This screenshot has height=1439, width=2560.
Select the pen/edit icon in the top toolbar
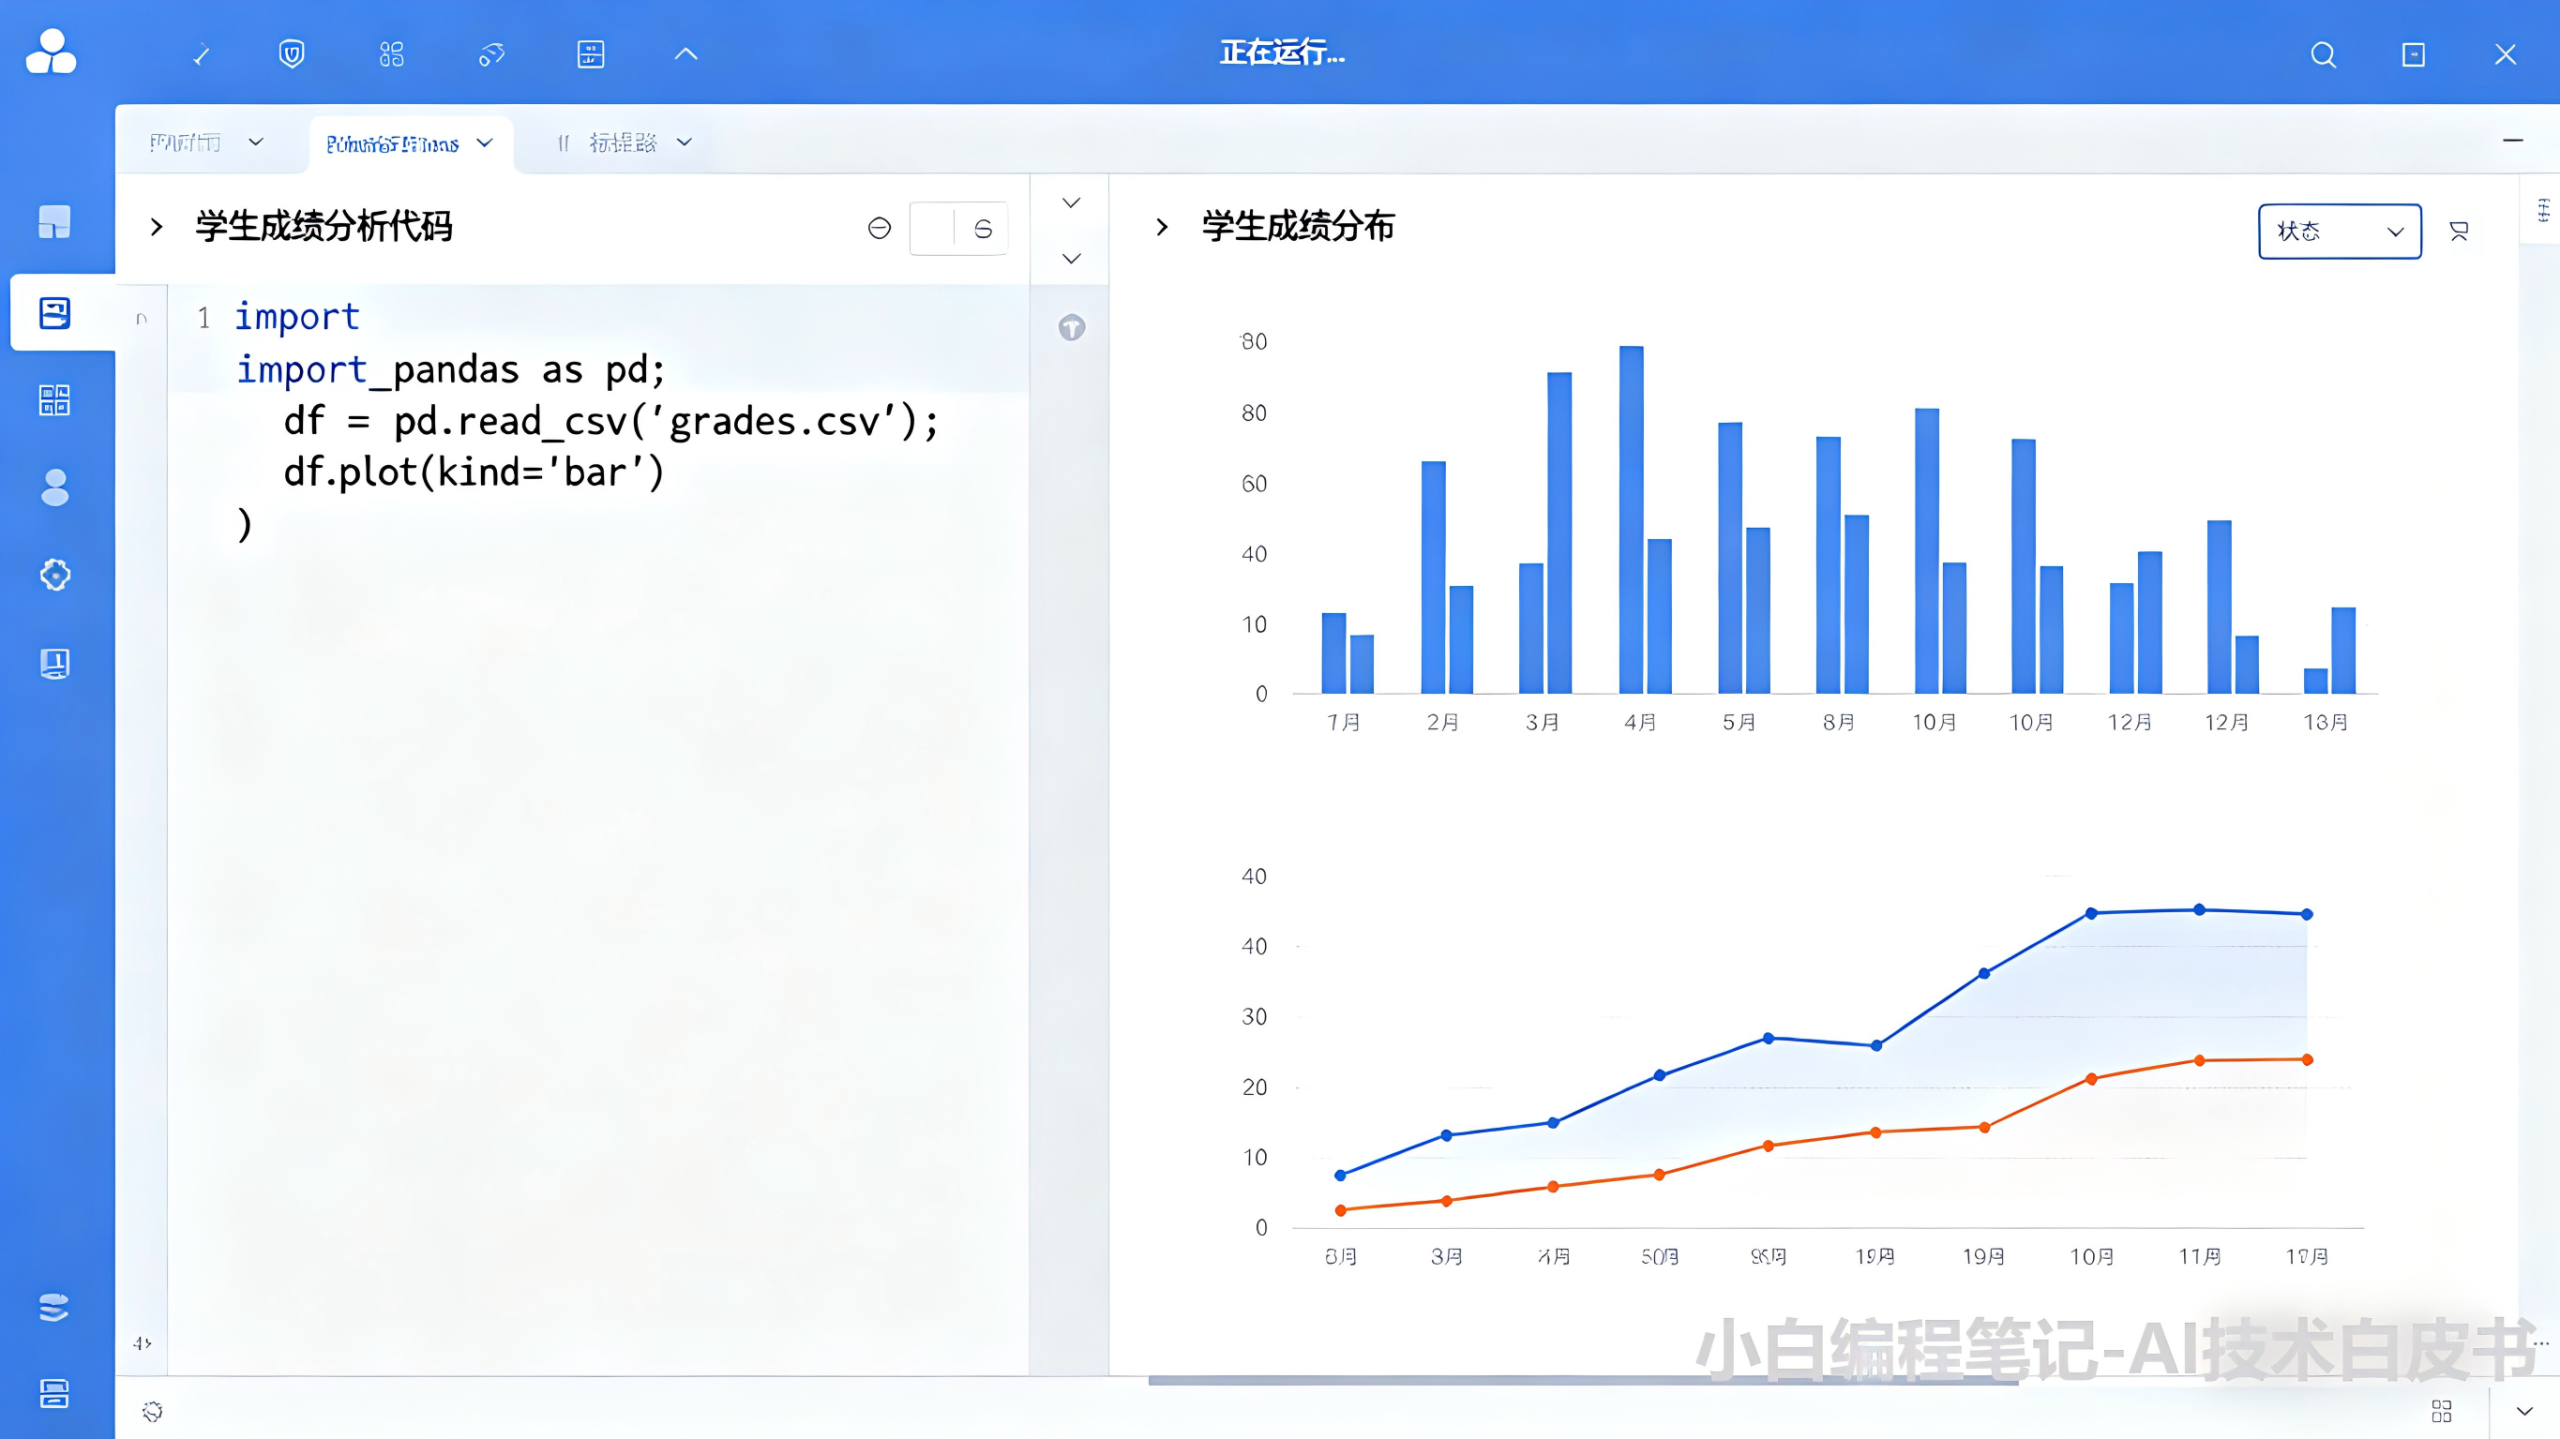(x=201, y=55)
